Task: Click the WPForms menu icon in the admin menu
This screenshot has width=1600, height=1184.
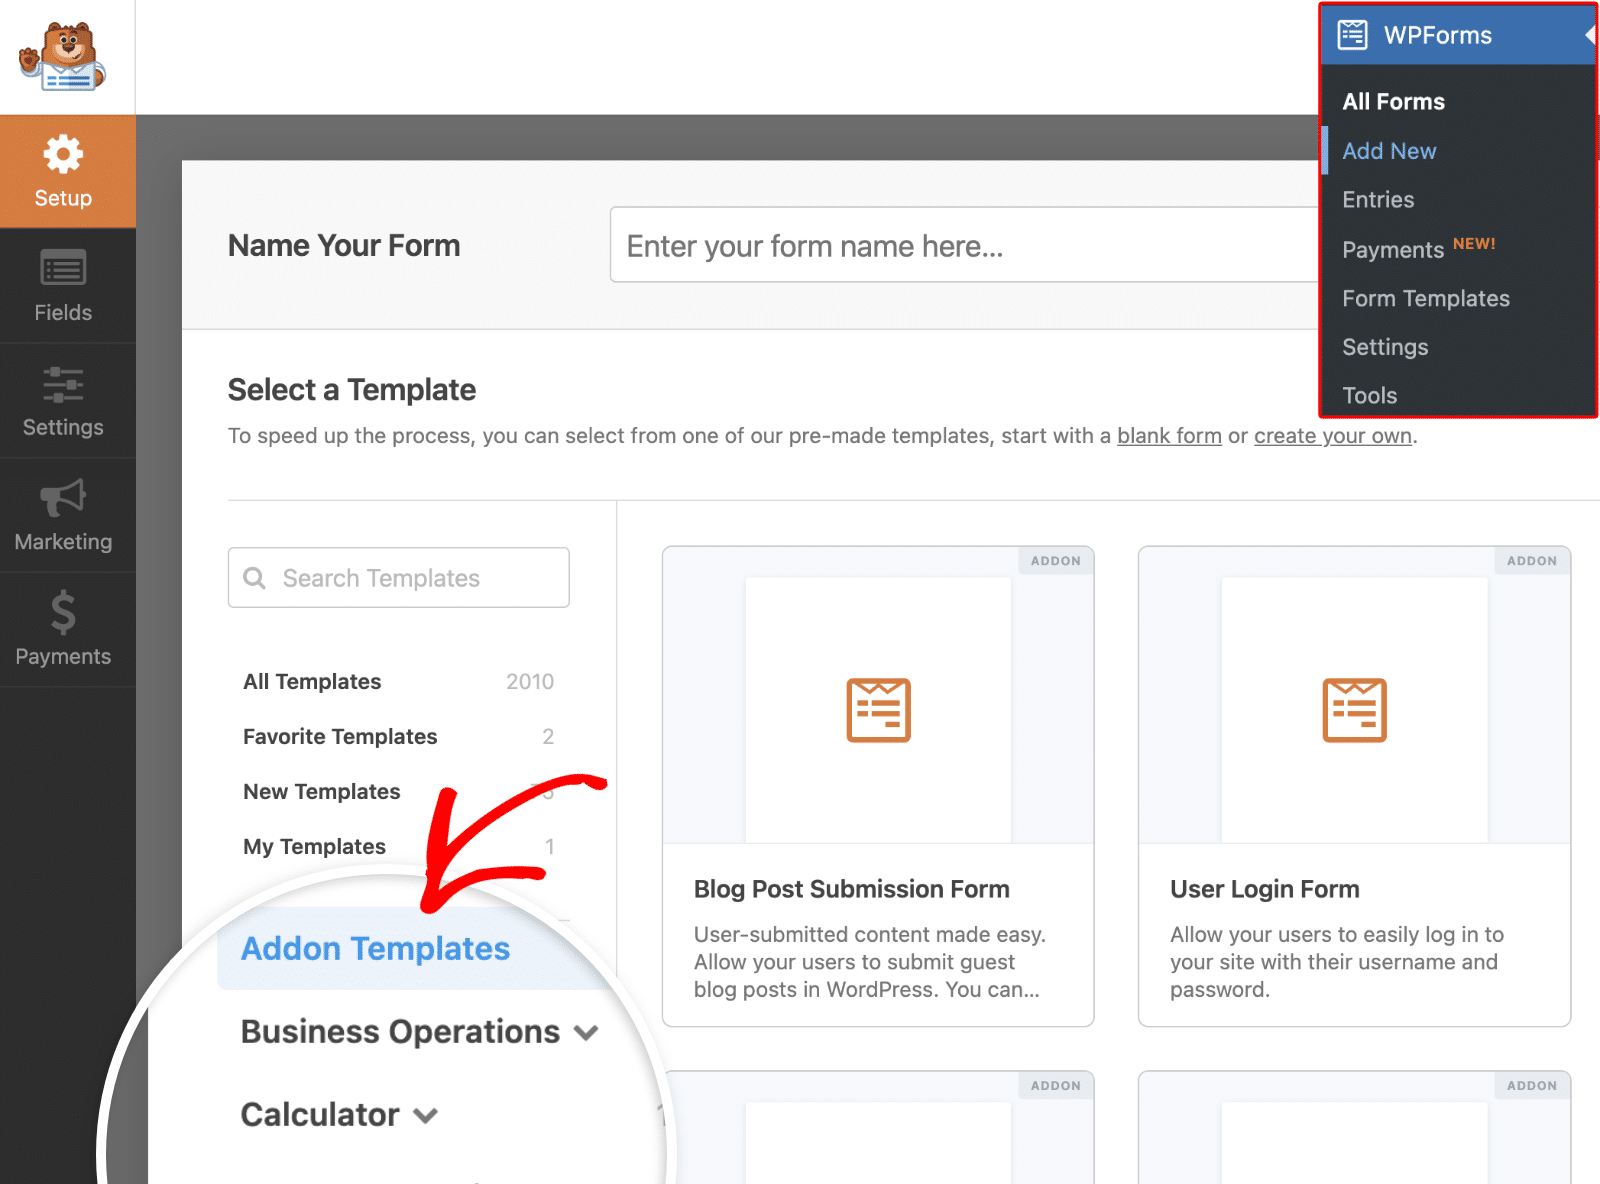Action: [1353, 35]
